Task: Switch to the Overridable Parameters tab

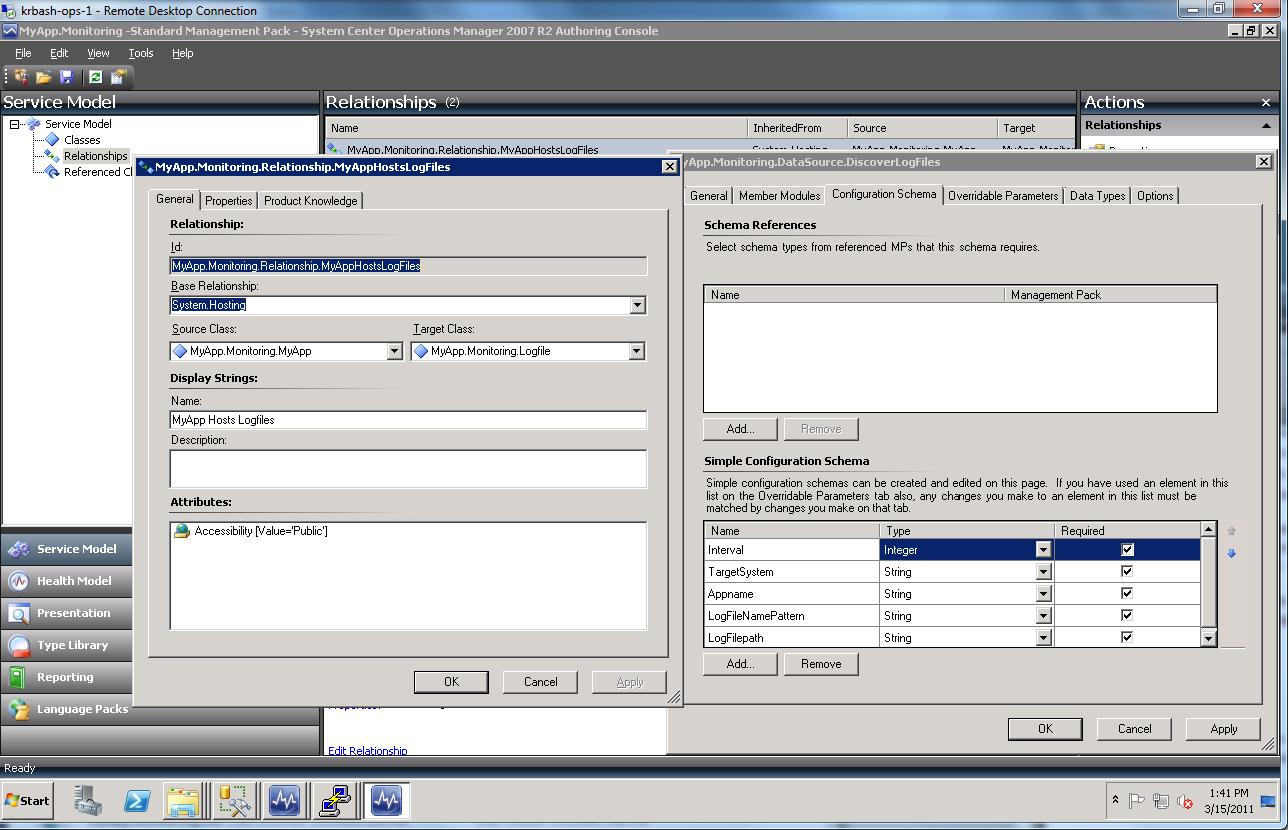Action: click(1002, 196)
